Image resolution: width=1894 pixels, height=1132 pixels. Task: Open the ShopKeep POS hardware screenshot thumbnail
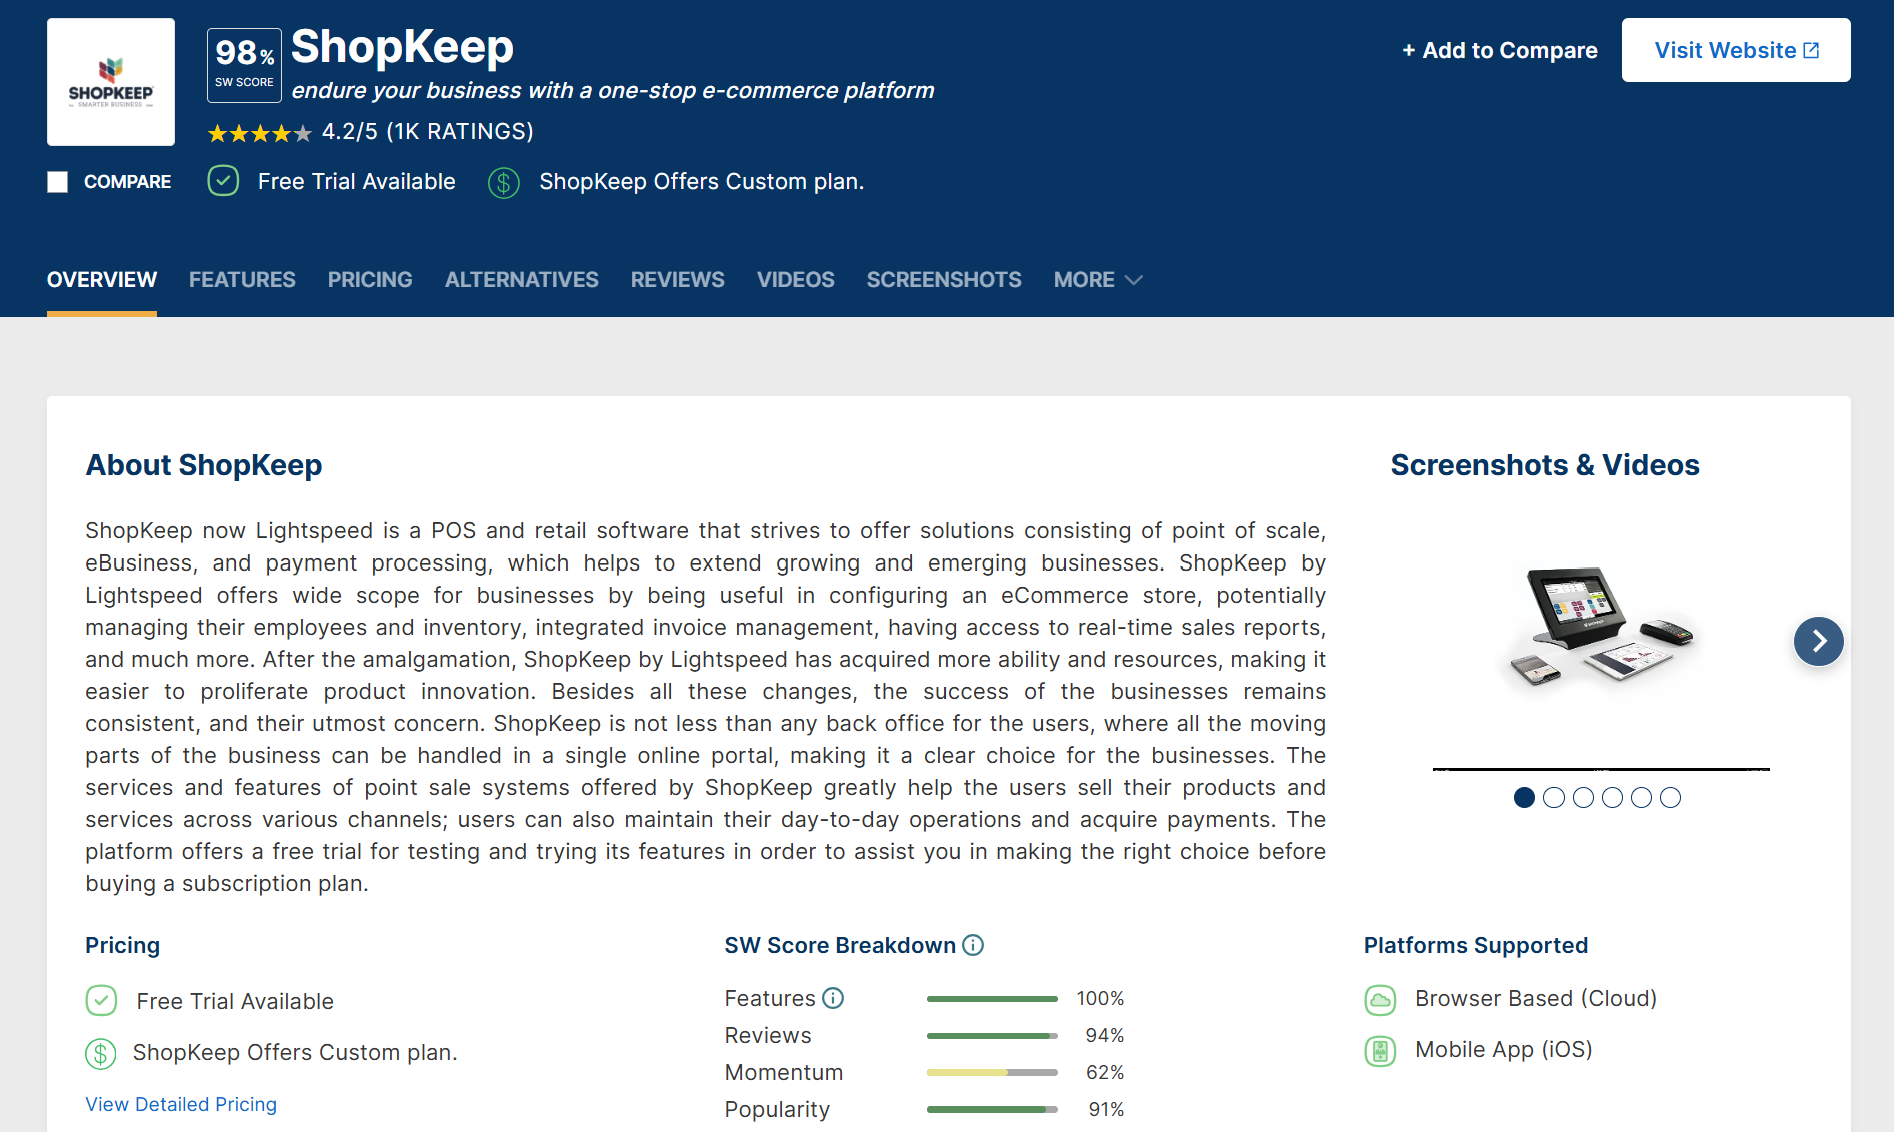pyautogui.click(x=1601, y=627)
